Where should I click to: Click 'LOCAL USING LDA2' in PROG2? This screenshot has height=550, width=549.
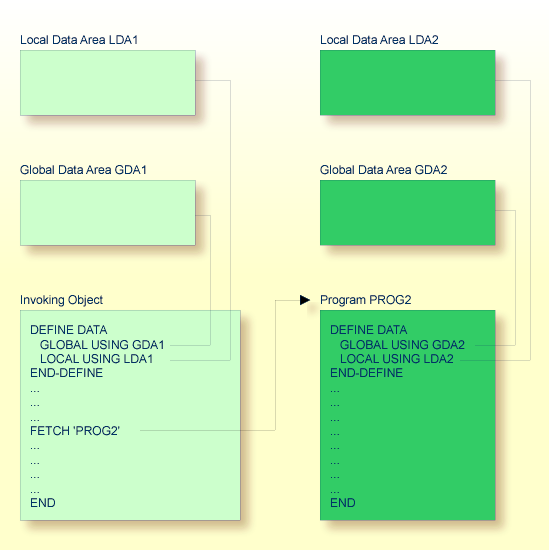coord(397,359)
